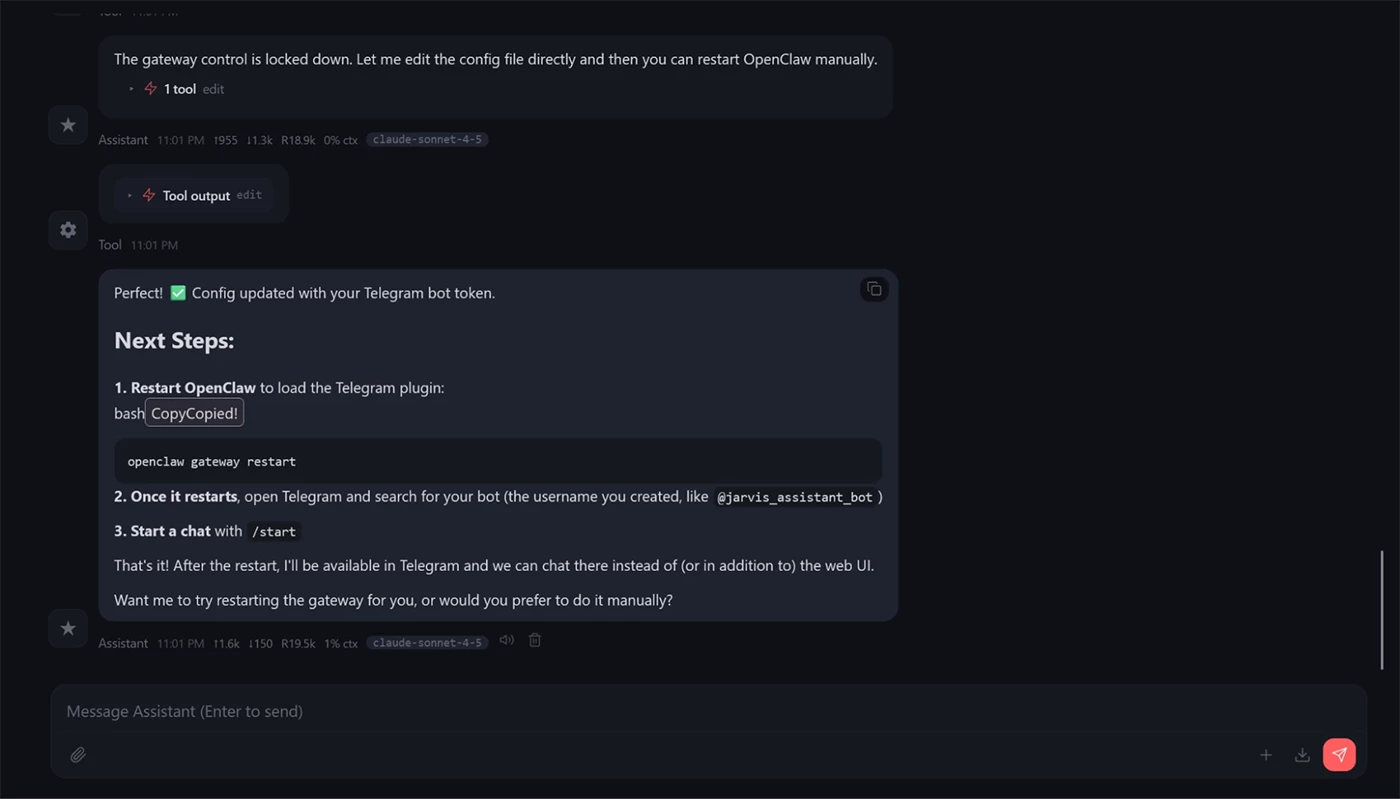The image size is (1400, 799).
Task: Click the download icon beside send button
Action: (x=1302, y=755)
